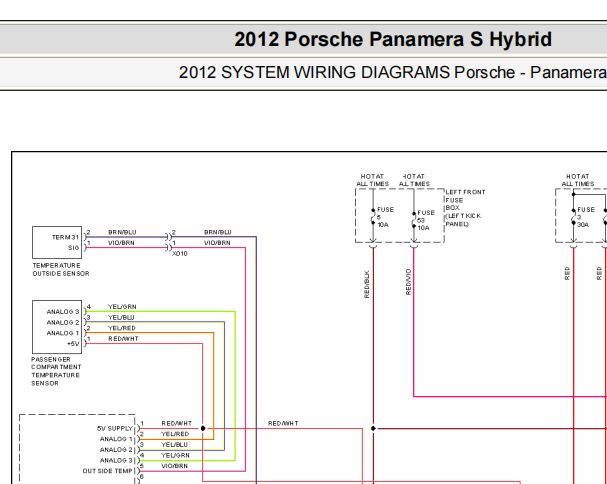Click "YEL/GRN" label at sensor pin 4
The width and height of the screenshot is (607, 484).
(122, 307)
